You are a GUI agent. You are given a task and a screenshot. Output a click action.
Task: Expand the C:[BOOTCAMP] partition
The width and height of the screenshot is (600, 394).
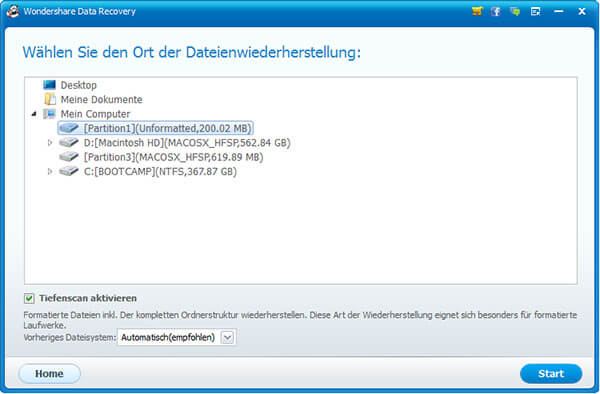[50, 171]
